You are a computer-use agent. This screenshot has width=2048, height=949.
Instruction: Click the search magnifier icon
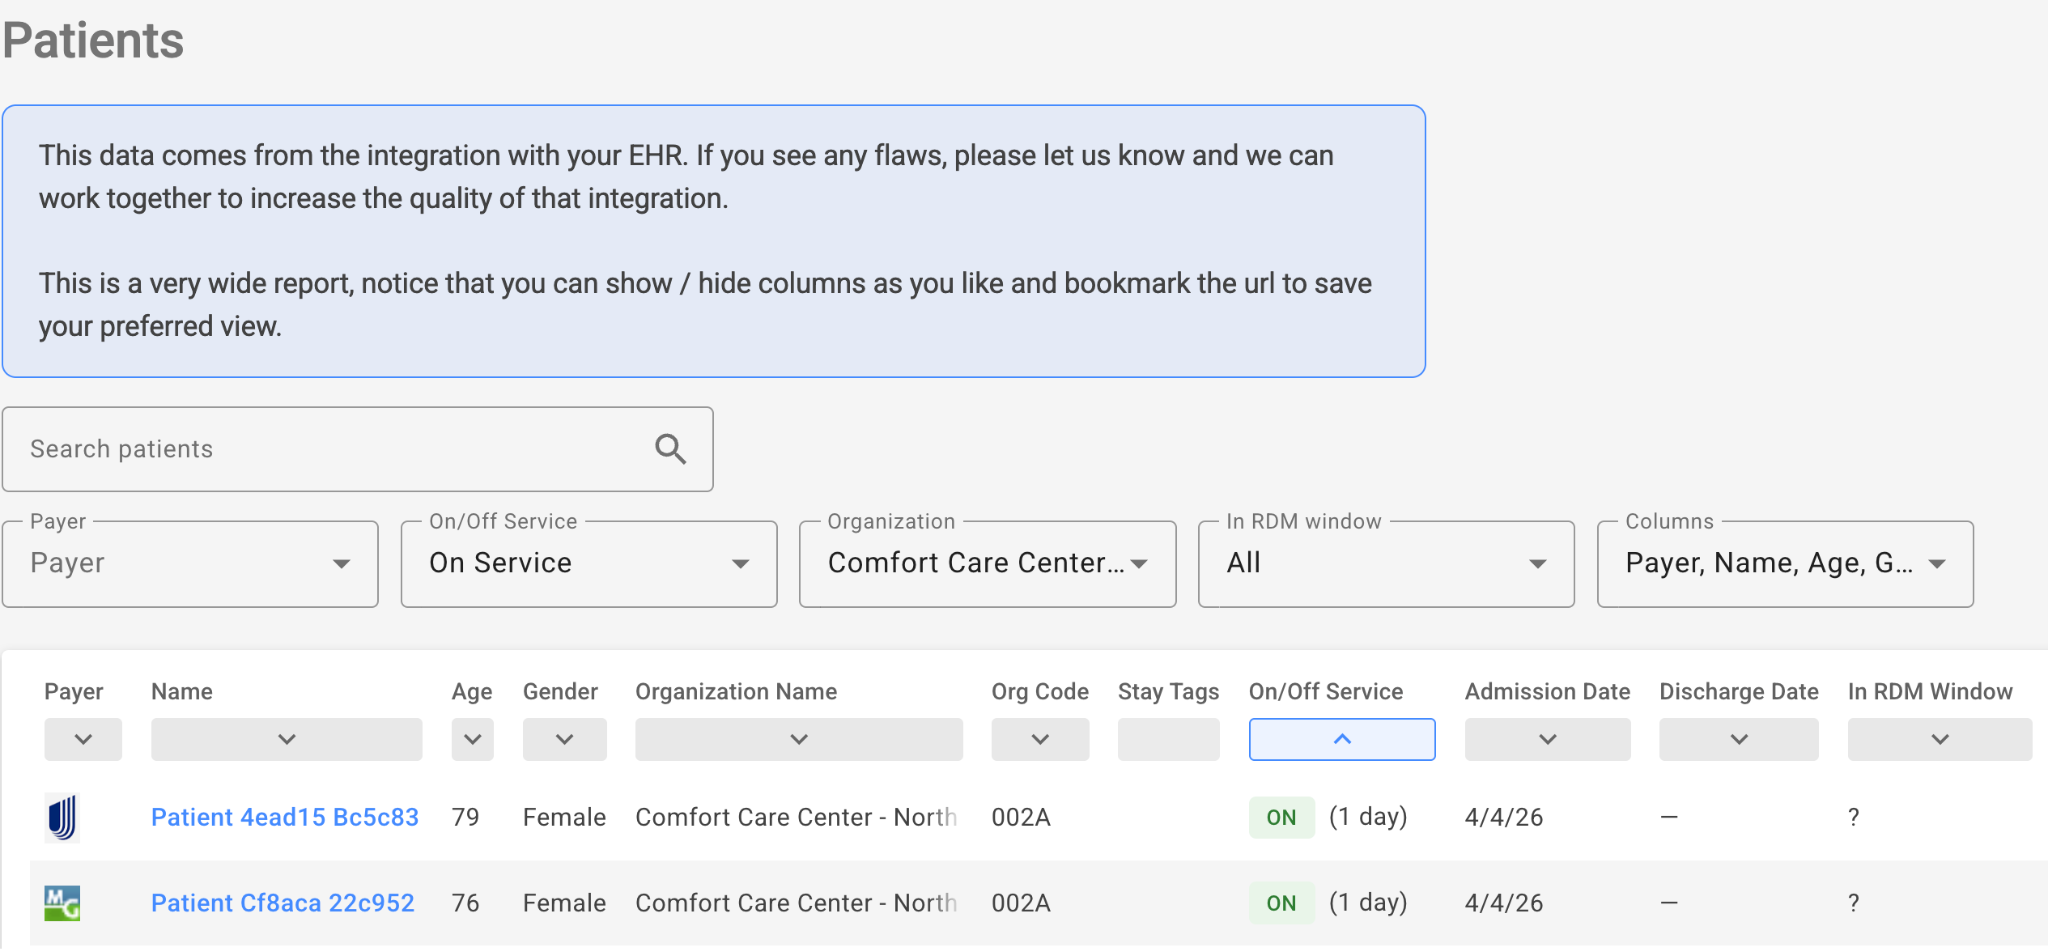pos(670,449)
